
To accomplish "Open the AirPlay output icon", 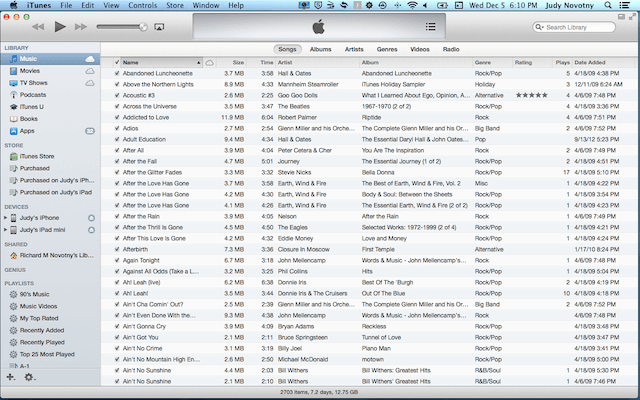I will 159,27.
